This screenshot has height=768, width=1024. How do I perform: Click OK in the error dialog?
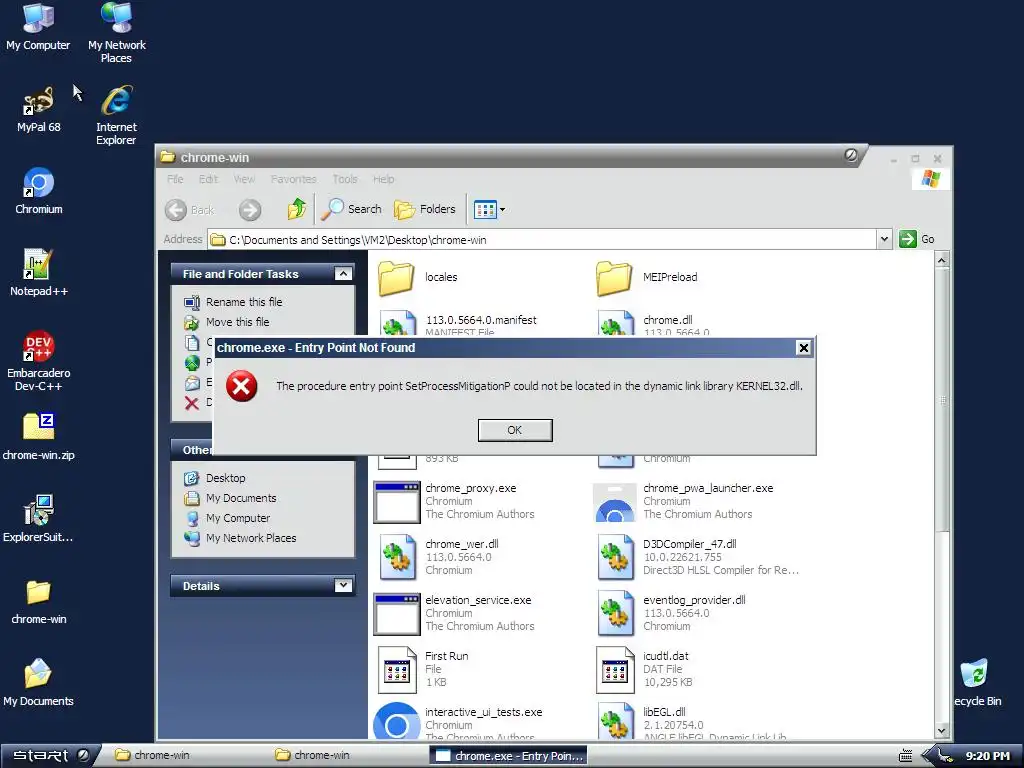click(515, 430)
